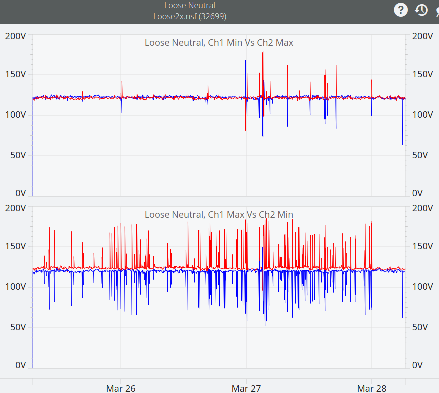The image size is (439, 393).
Task: Click the top chart left '50V' axis label
Action: pyautogui.click(x=18, y=155)
